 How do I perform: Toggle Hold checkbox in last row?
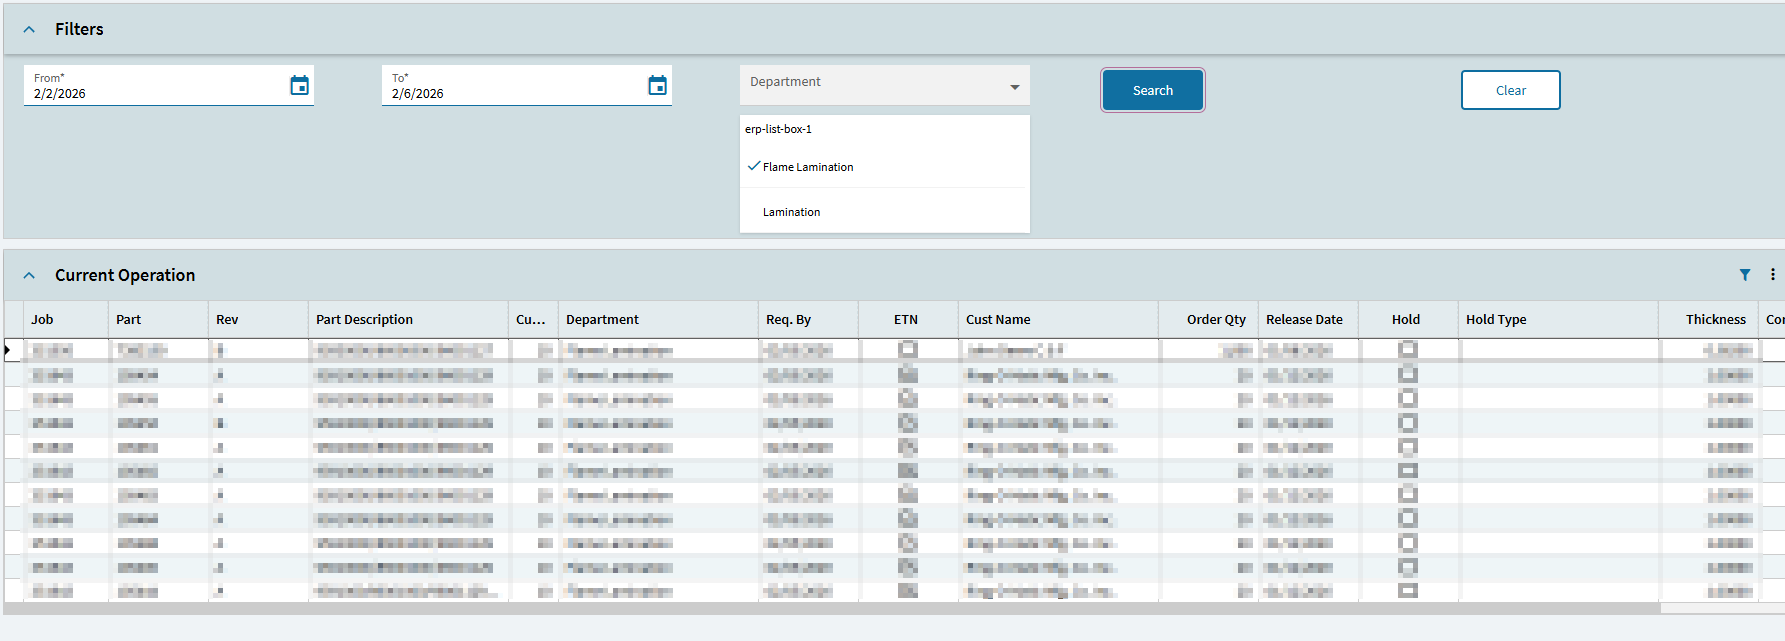tap(1407, 590)
